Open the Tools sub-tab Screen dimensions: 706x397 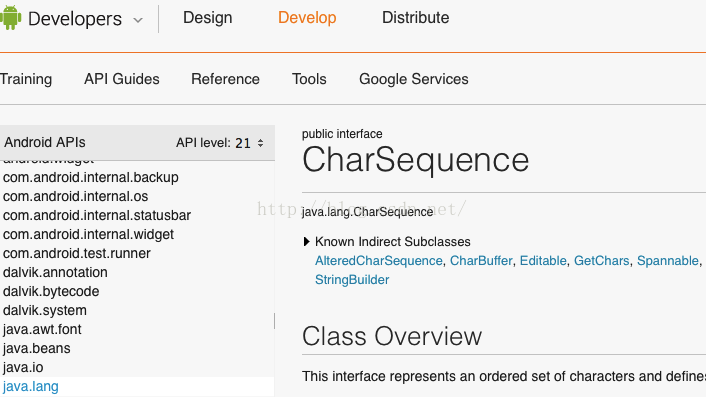point(309,79)
